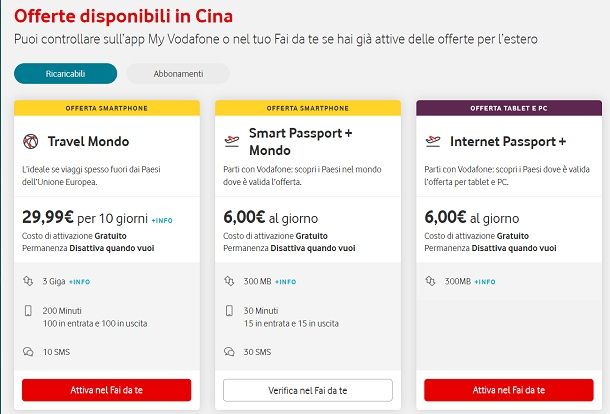The width and height of the screenshot is (610, 414).
Task: Click the 30 Minuti phone icon
Action: pyautogui.click(x=230, y=312)
